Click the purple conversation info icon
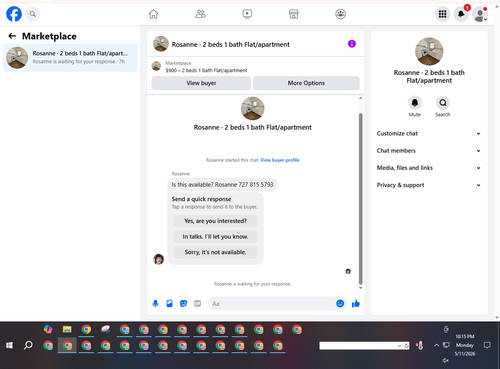This screenshot has height=369, width=500. click(x=352, y=44)
